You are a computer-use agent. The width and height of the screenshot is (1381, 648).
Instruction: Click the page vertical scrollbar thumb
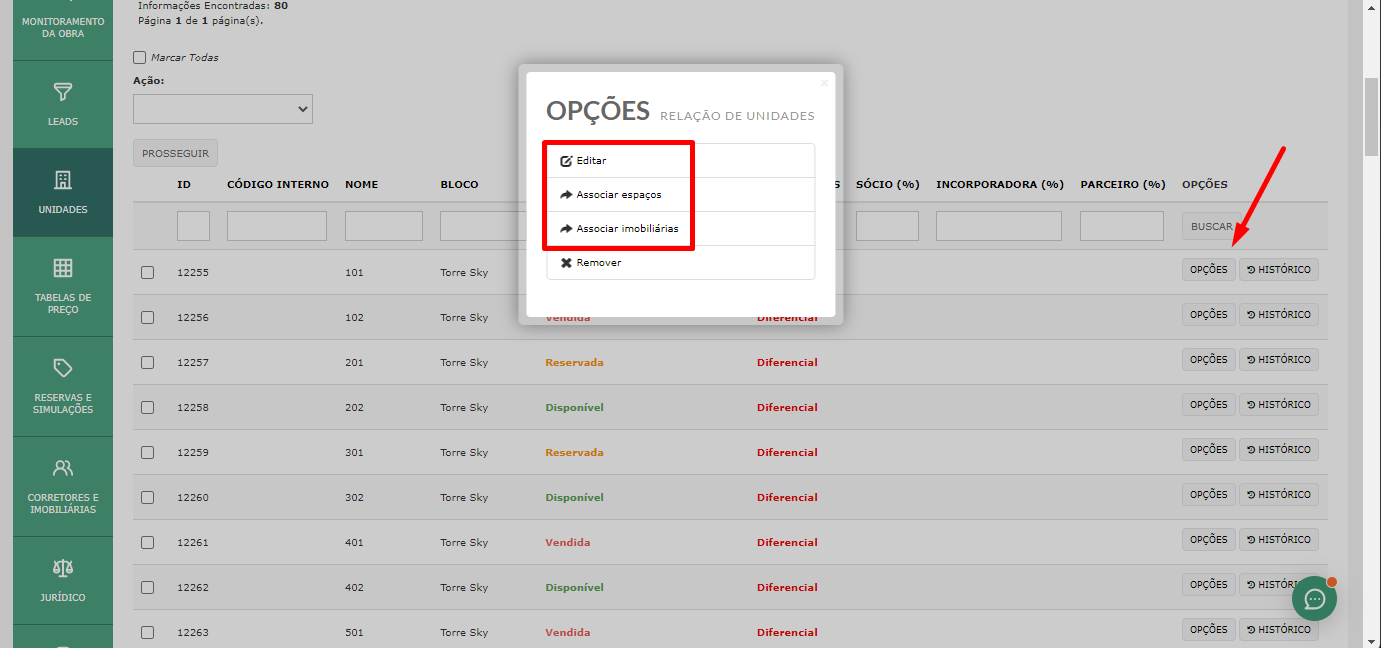(x=1372, y=116)
